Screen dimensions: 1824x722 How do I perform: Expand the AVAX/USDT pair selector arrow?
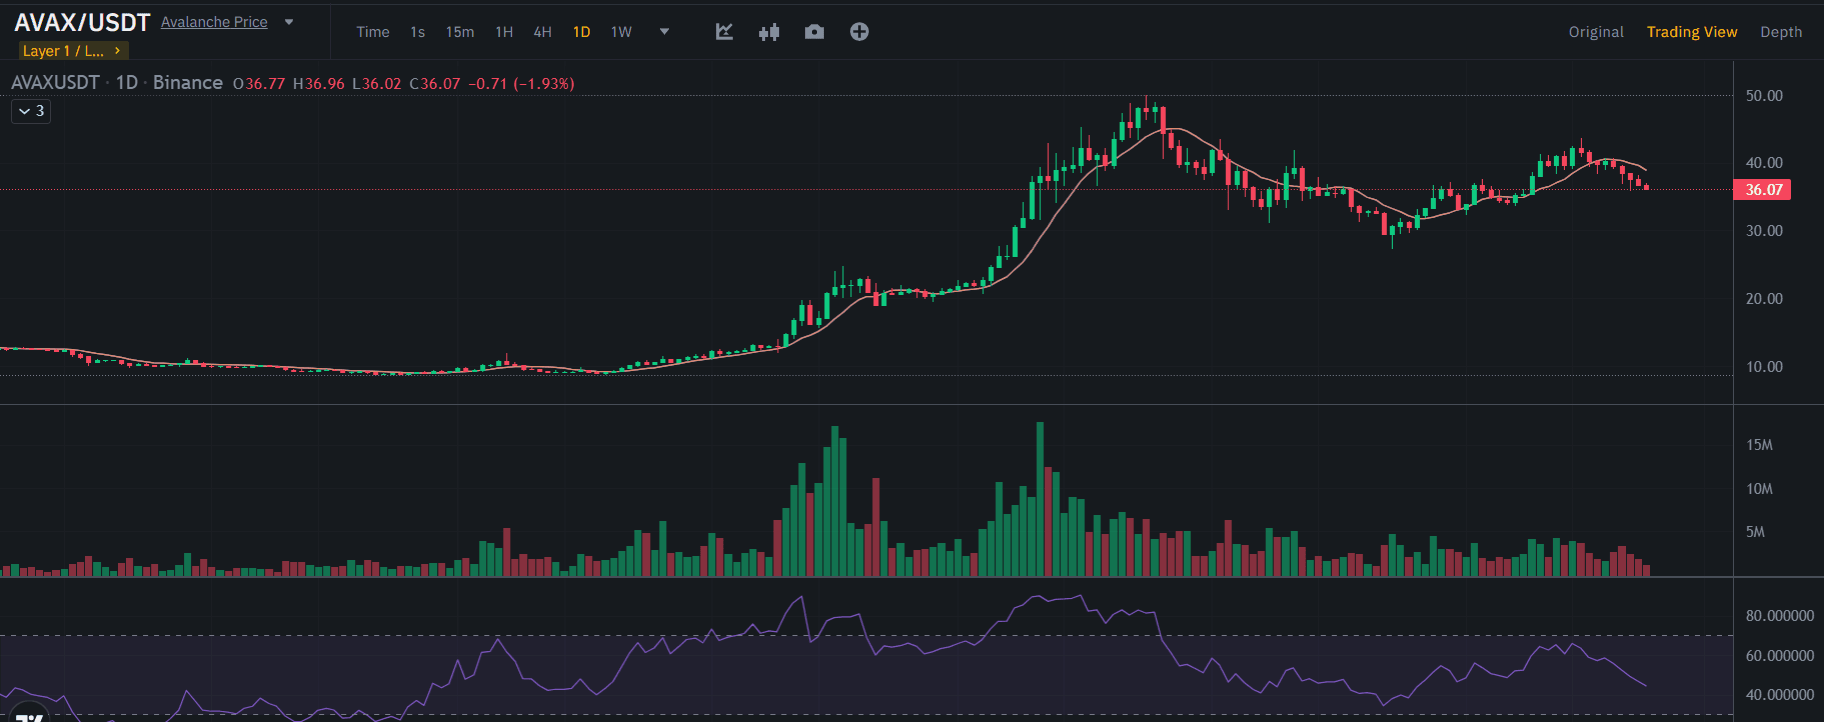[x=289, y=22]
